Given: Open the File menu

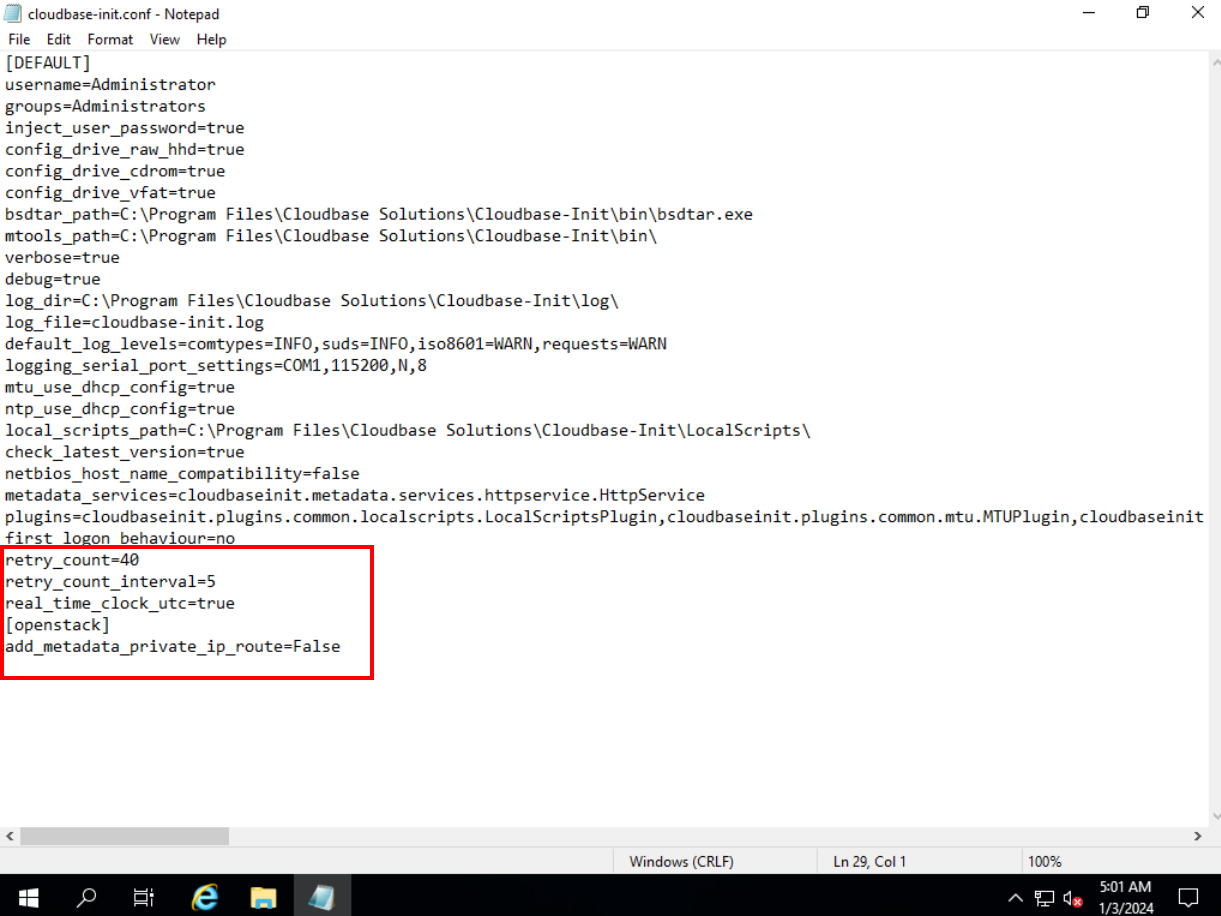Looking at the screenshot, I should tap(19, 39).
